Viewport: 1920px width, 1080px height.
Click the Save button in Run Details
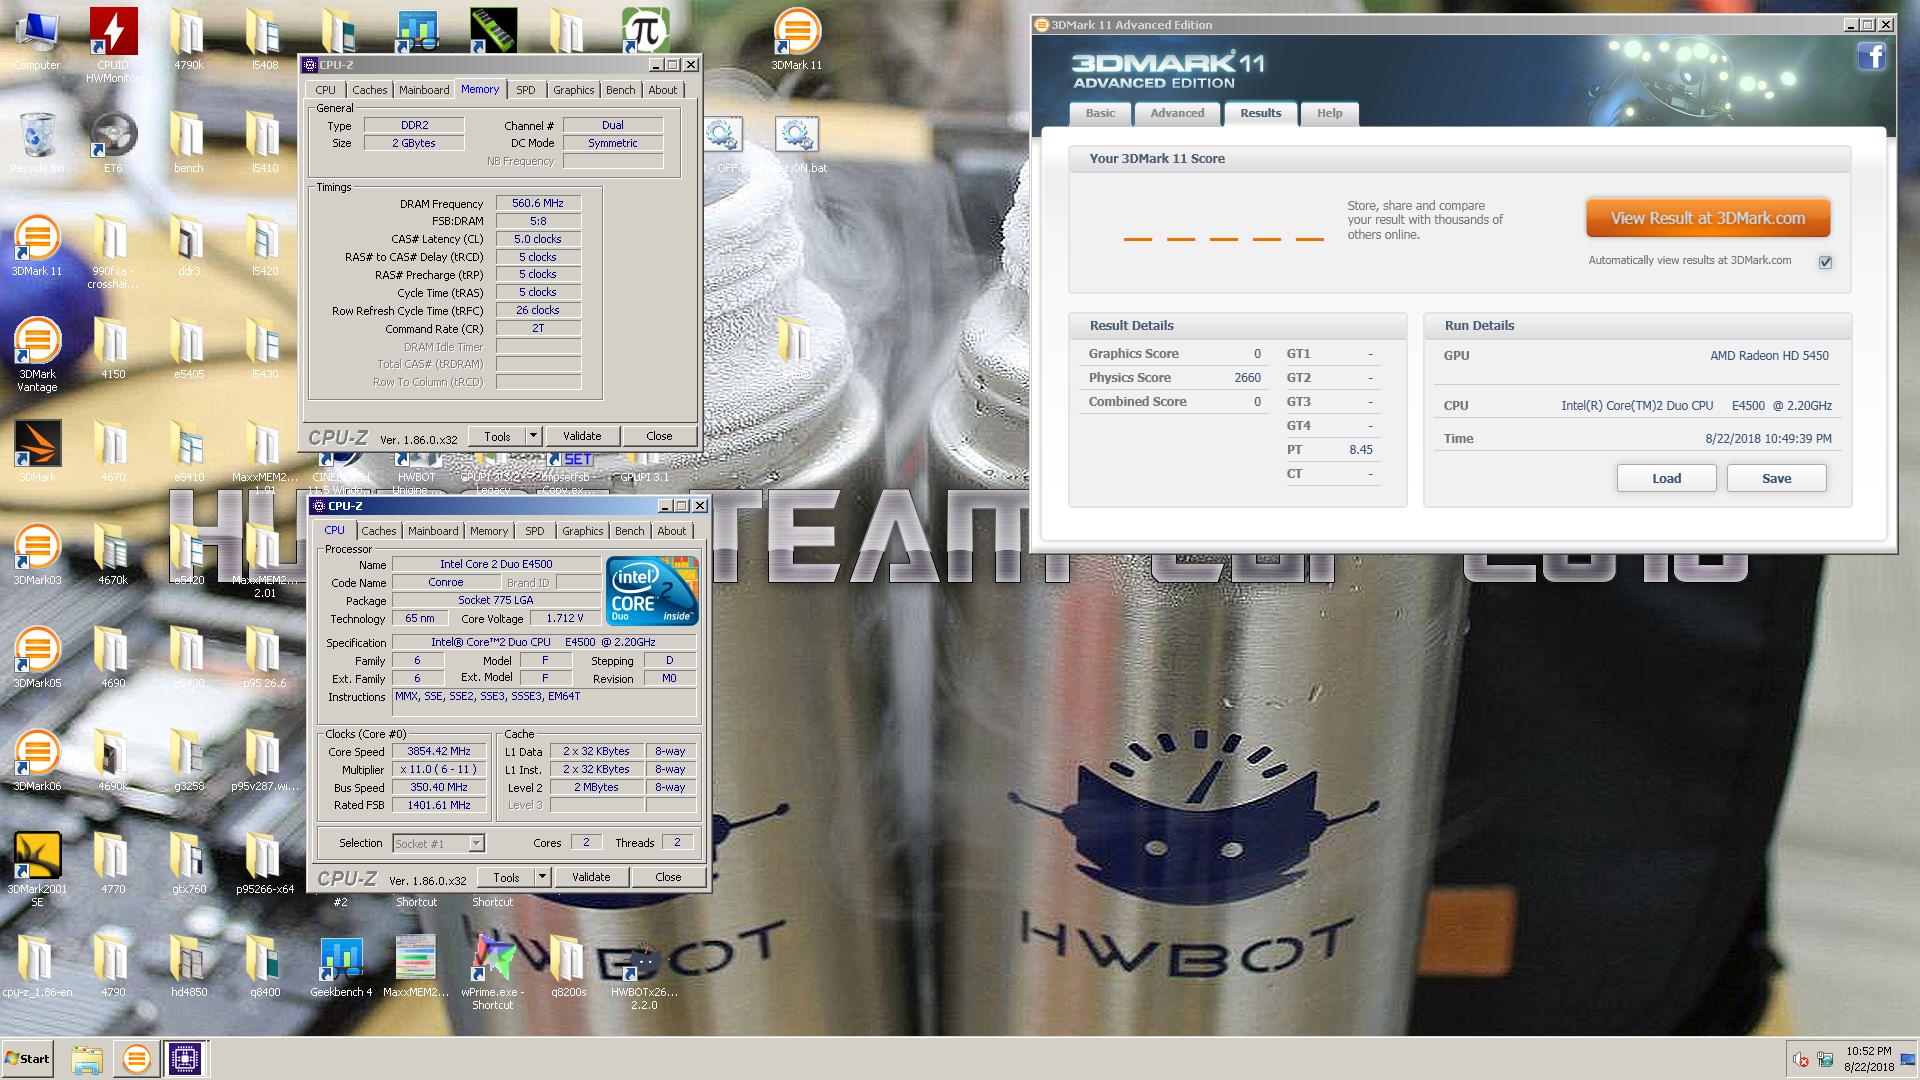click(1776, 478)
